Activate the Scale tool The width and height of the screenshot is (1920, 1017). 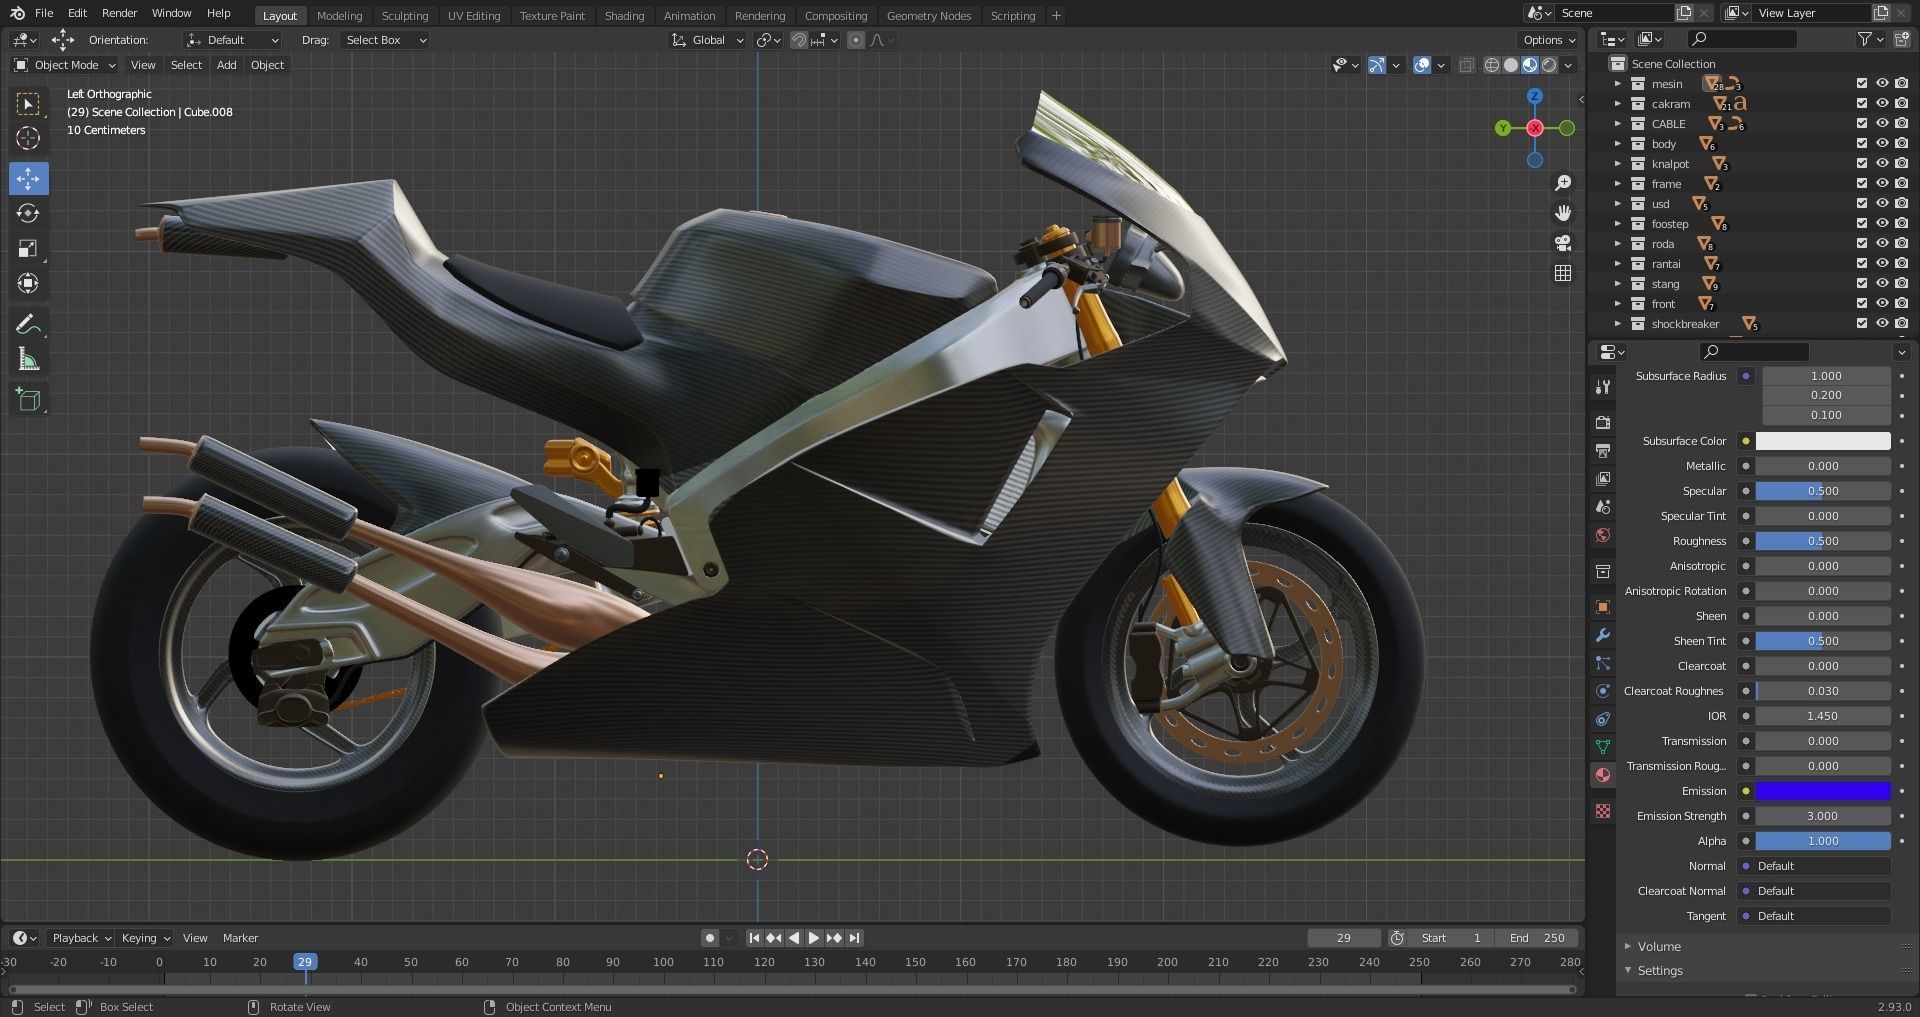coord(28,249)
